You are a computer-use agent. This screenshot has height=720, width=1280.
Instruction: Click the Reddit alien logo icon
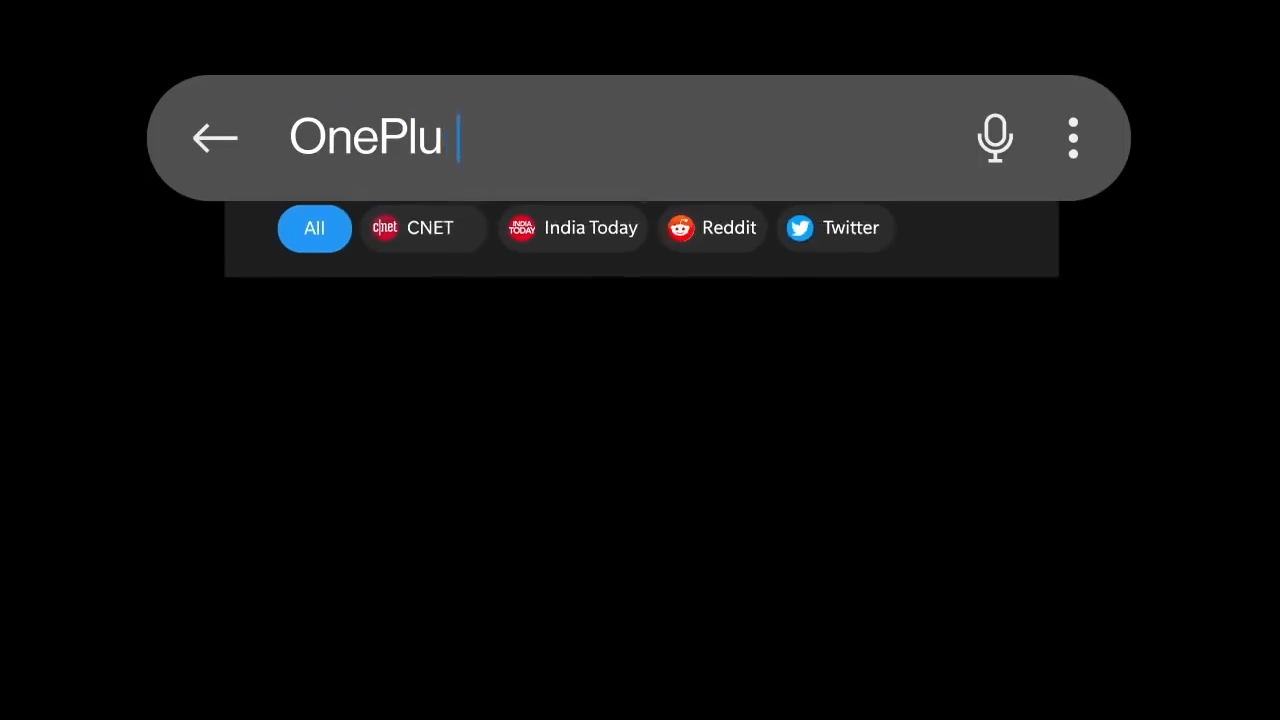click(x=681, y=228)
